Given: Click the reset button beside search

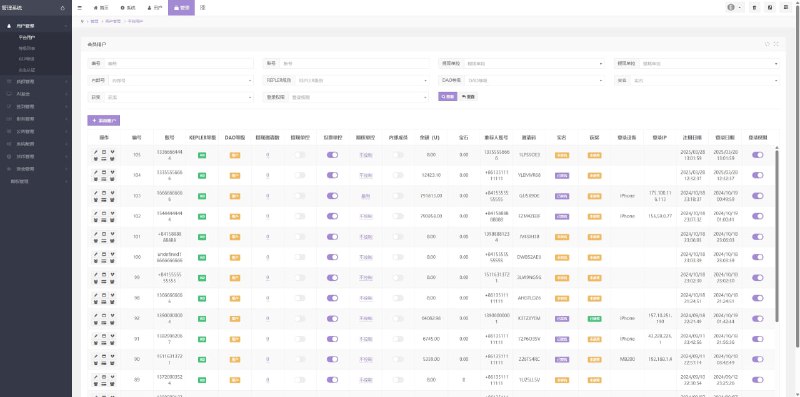Looking at the screenshot, I should (x=468, y=96).
